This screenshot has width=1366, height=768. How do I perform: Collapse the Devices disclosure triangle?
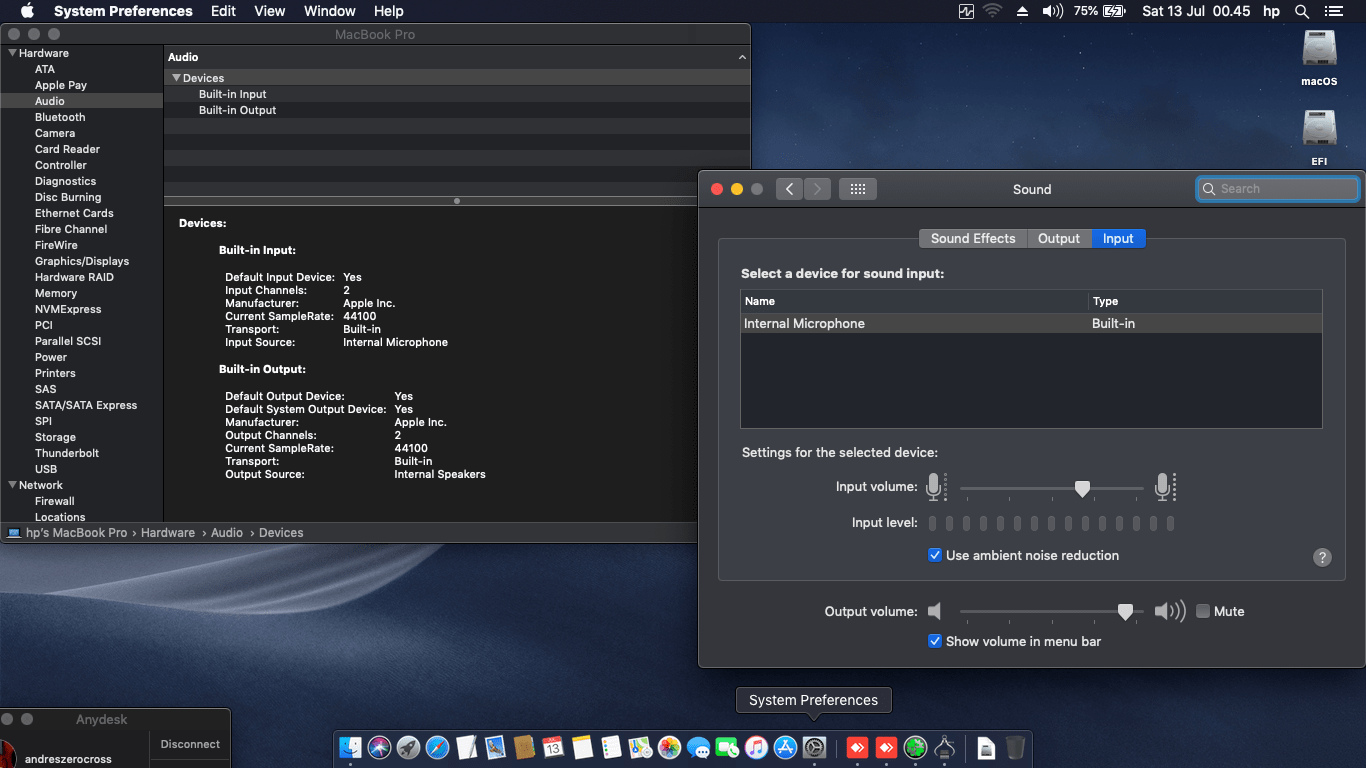[176, 77]
